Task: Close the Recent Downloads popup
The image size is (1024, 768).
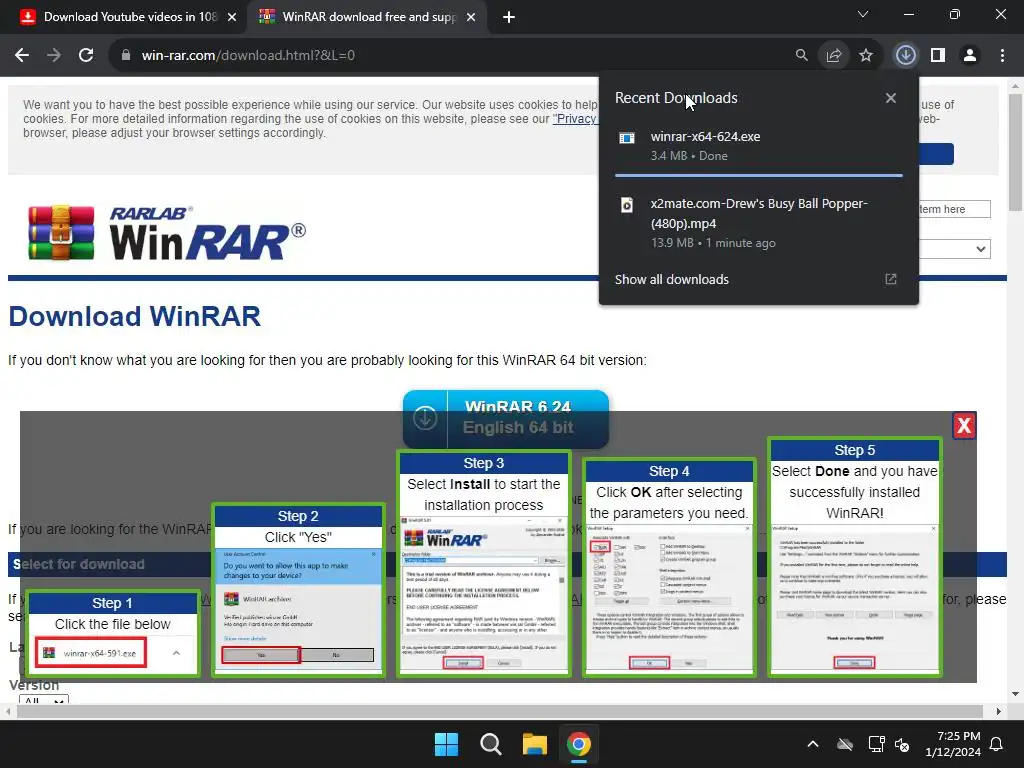Action: [x=890, y=98]
